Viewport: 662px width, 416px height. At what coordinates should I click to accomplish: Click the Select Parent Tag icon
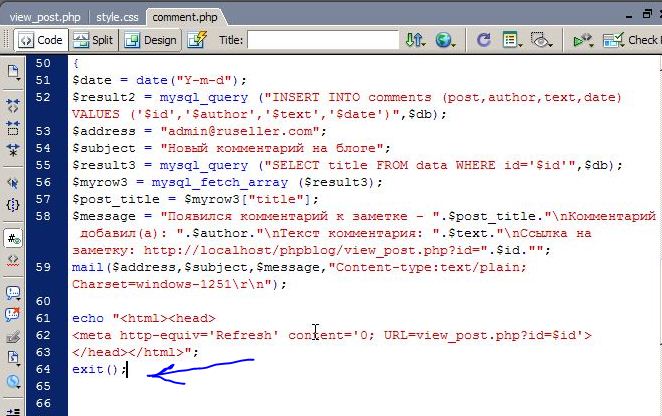[x=13, y=182]
